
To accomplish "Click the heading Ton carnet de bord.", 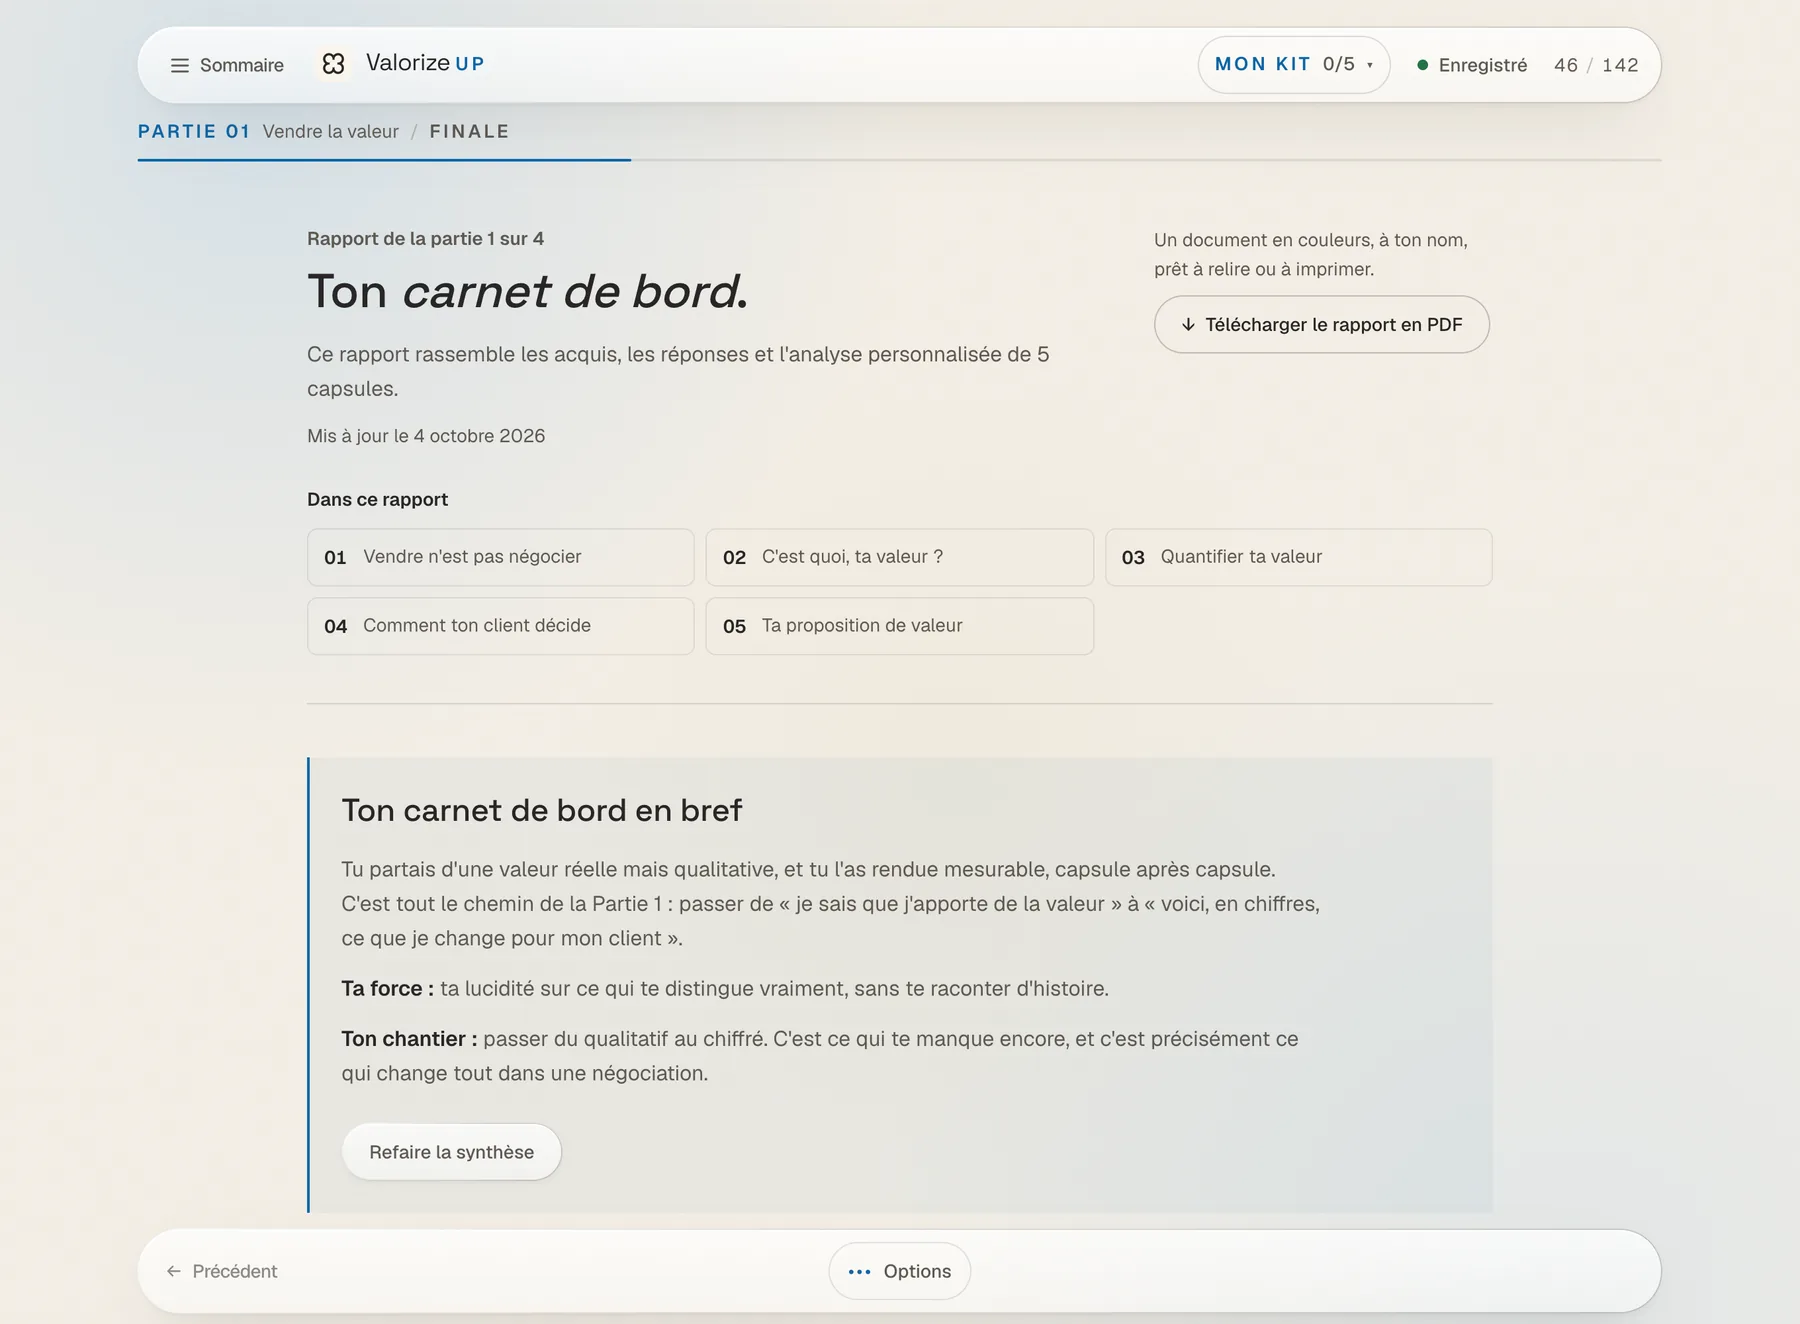I will tap(528, 292).
